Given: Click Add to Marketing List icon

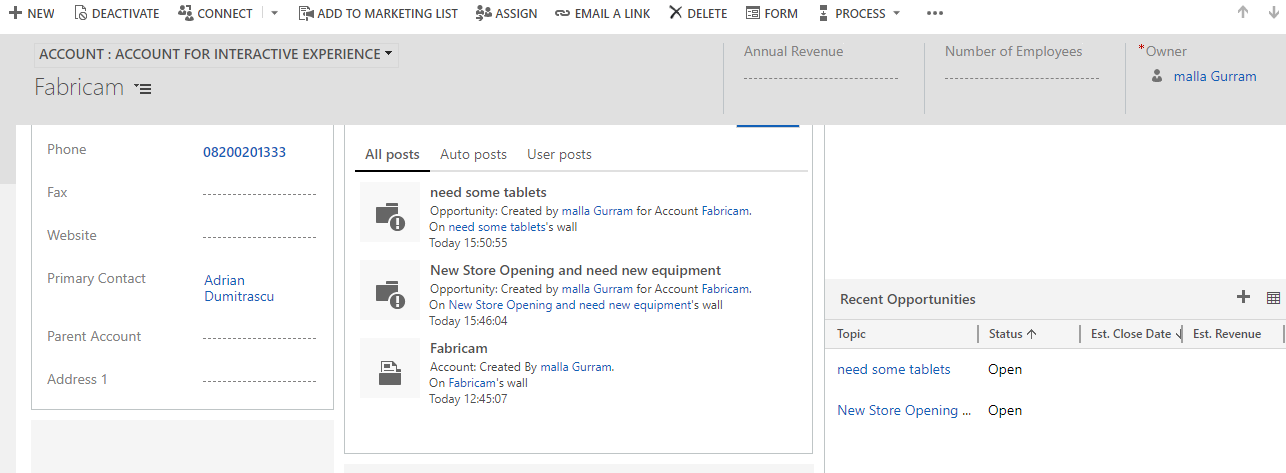Looking at the screenshot, I should click(306, 13).
